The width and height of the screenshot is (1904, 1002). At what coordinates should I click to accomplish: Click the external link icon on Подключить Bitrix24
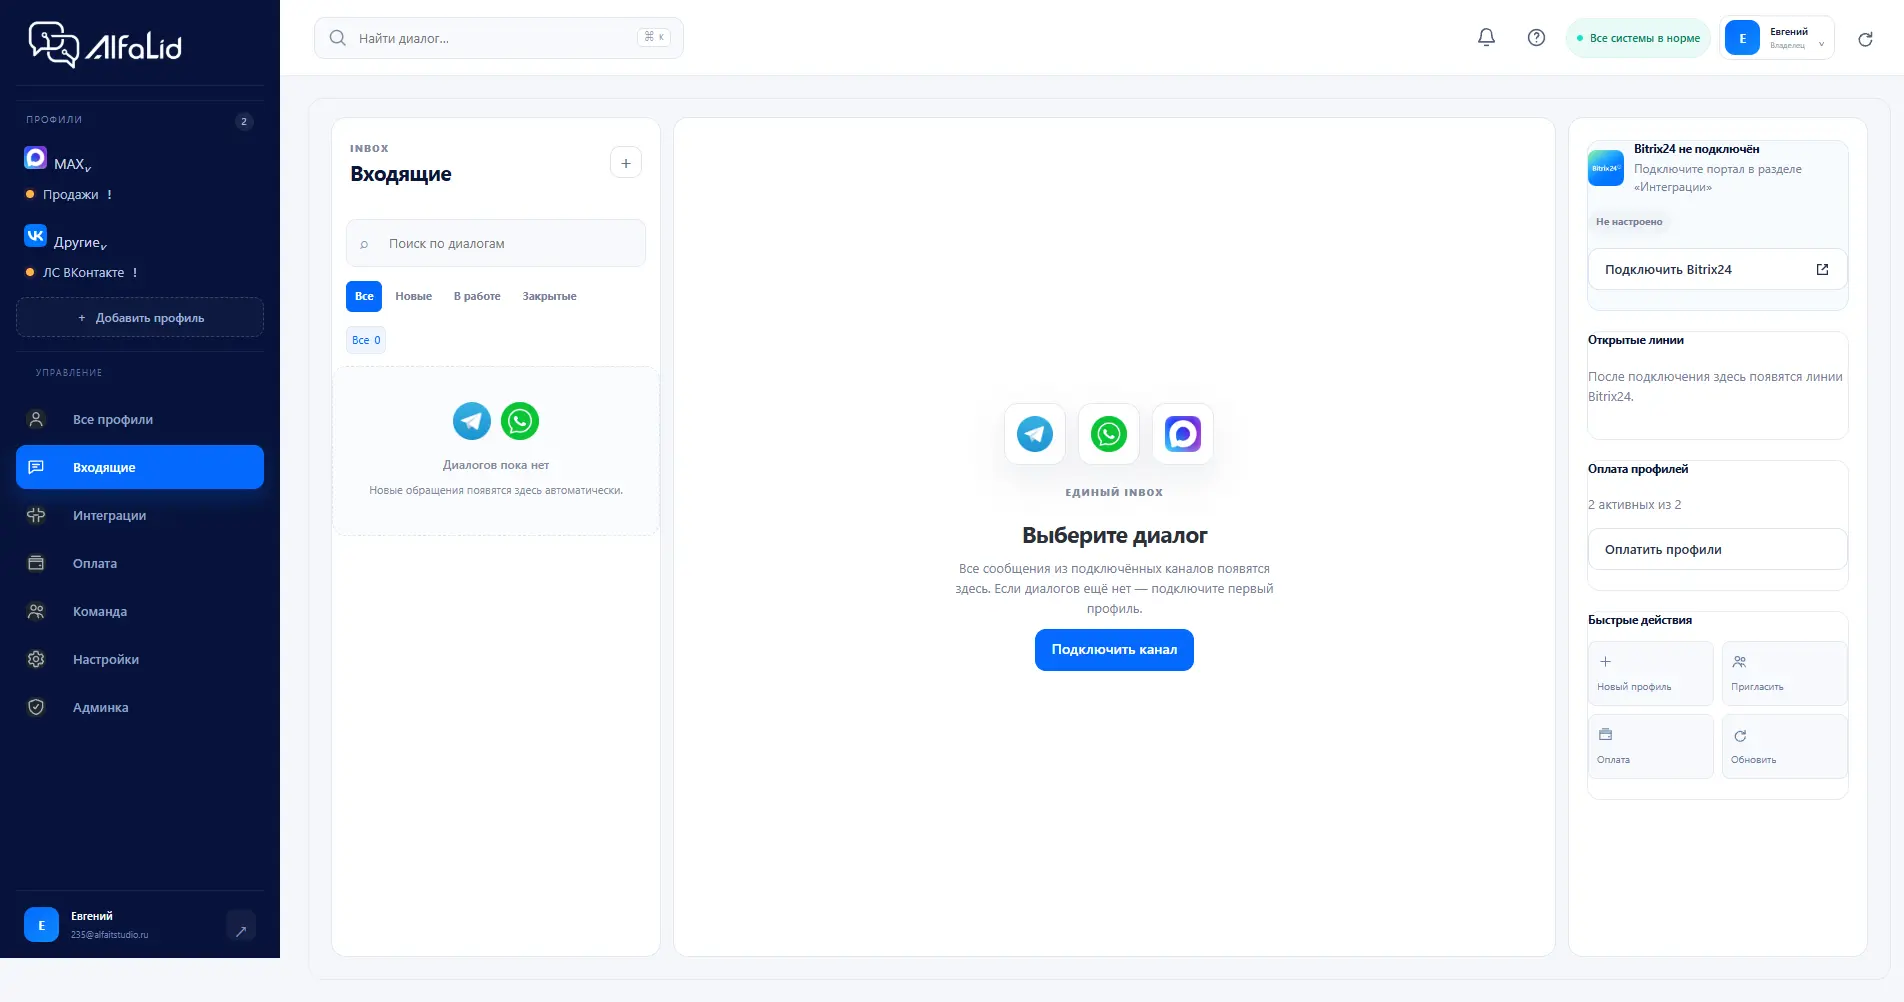pos(1822,269)
